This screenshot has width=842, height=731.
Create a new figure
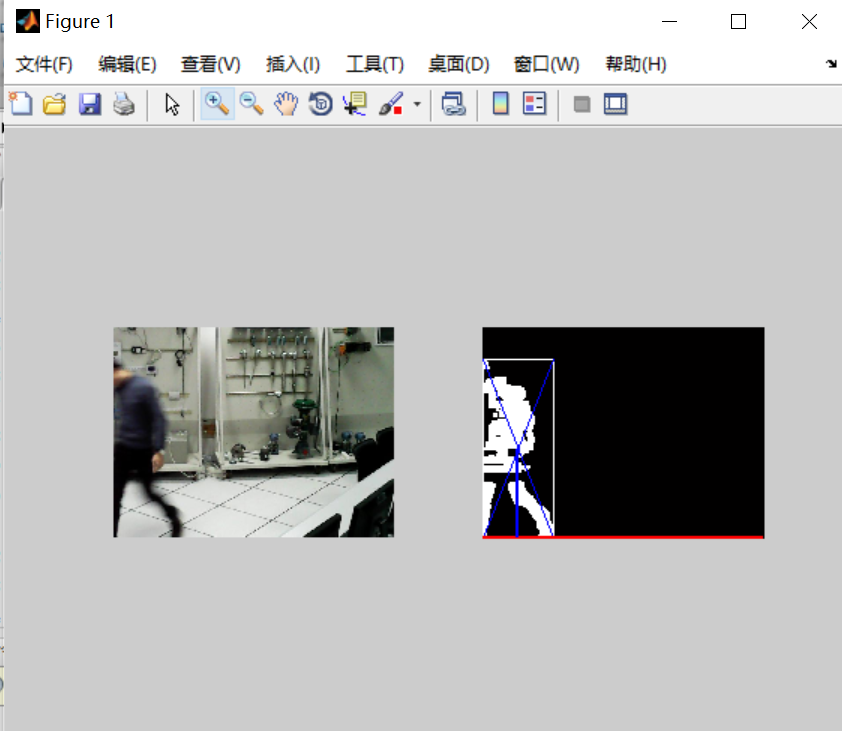(19, 103)
